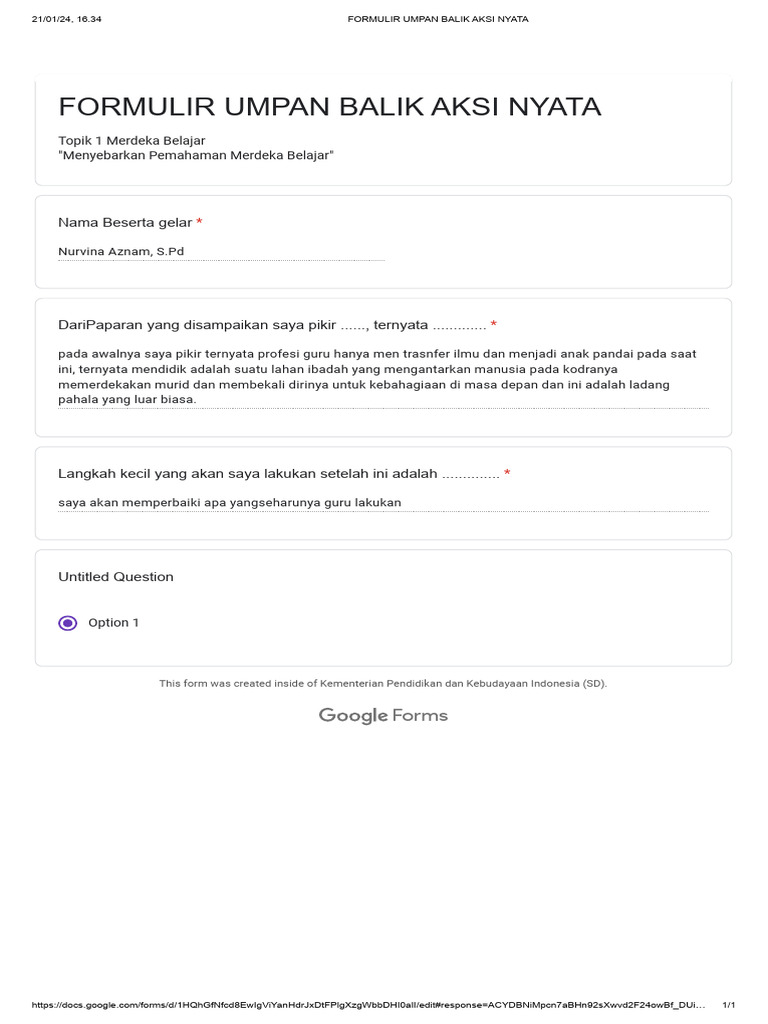Click the Google Forms logo

(383, 715)
